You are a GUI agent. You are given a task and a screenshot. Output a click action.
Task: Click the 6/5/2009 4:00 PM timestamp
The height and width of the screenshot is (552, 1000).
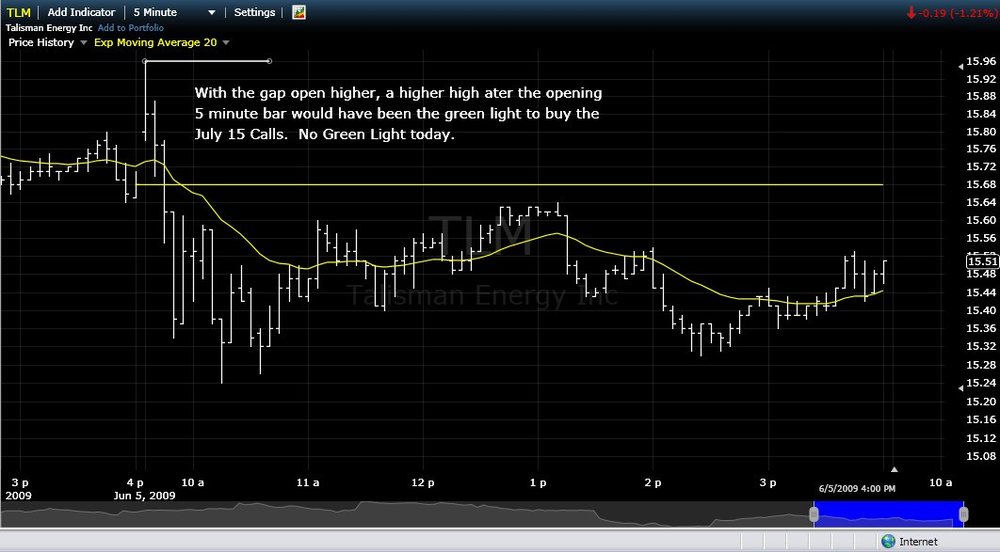click(857, 488)
